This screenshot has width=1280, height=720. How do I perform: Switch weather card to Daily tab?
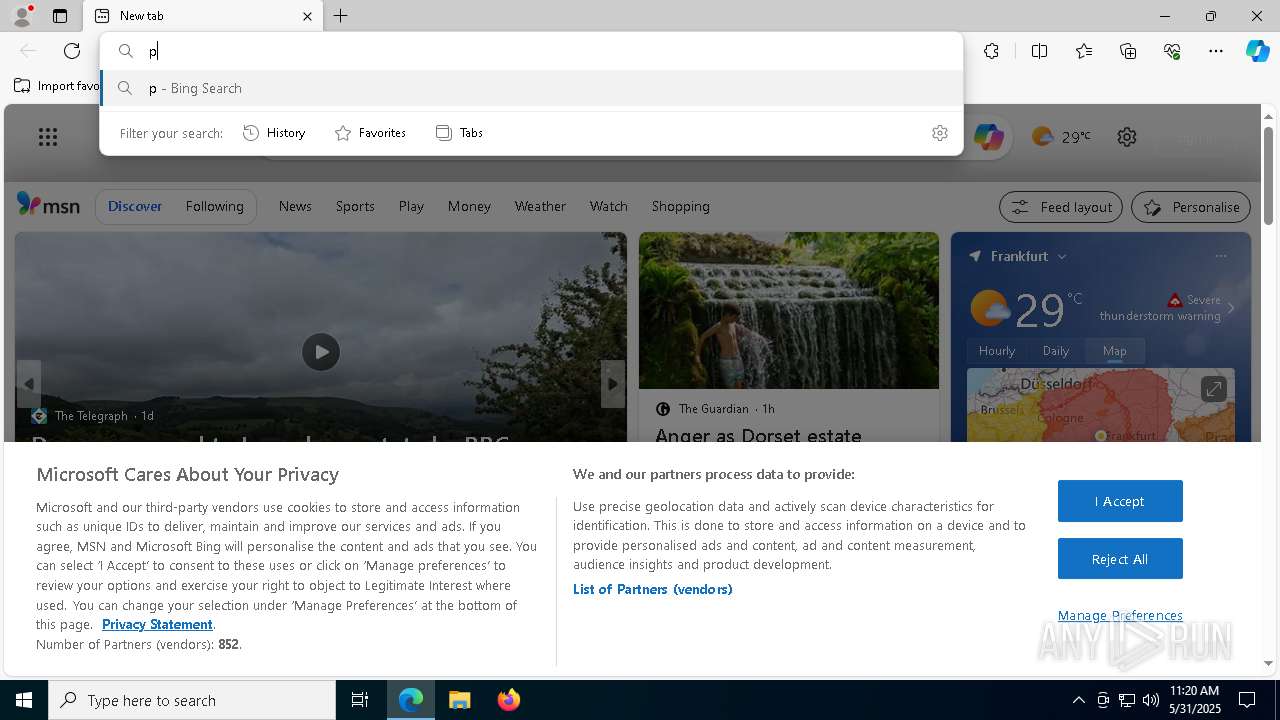pos(1056,351)
